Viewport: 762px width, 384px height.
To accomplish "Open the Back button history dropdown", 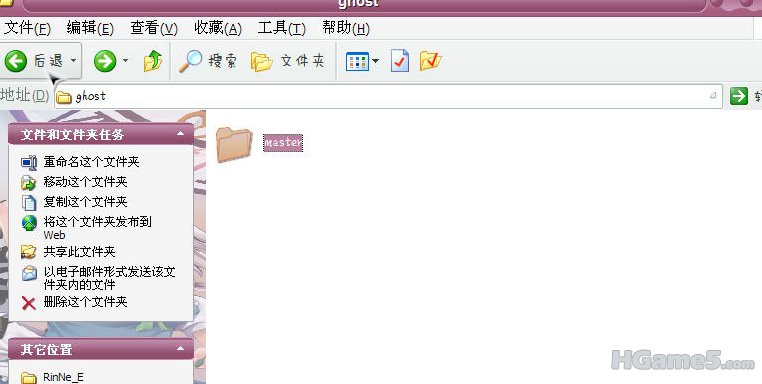I will pos(73,61).
